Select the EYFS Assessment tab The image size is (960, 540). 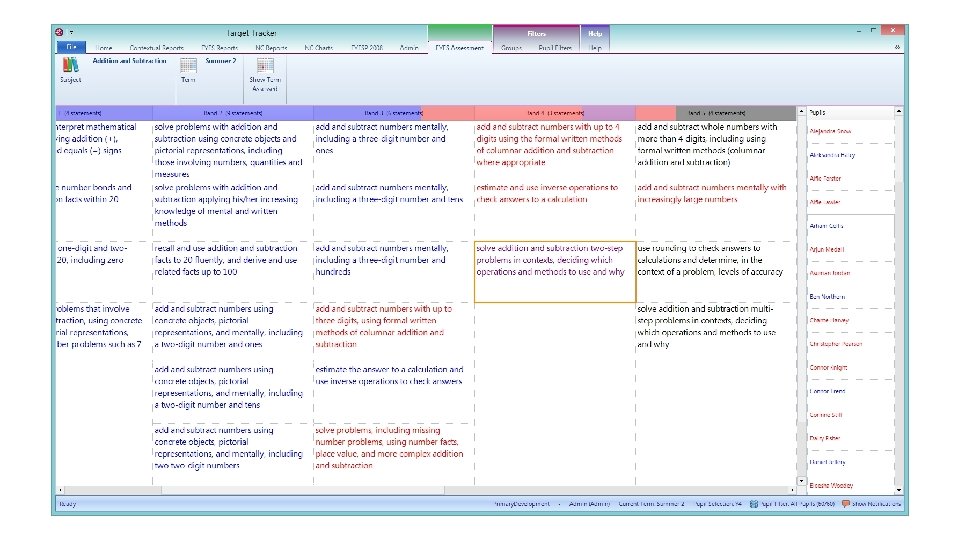point(459,48)
